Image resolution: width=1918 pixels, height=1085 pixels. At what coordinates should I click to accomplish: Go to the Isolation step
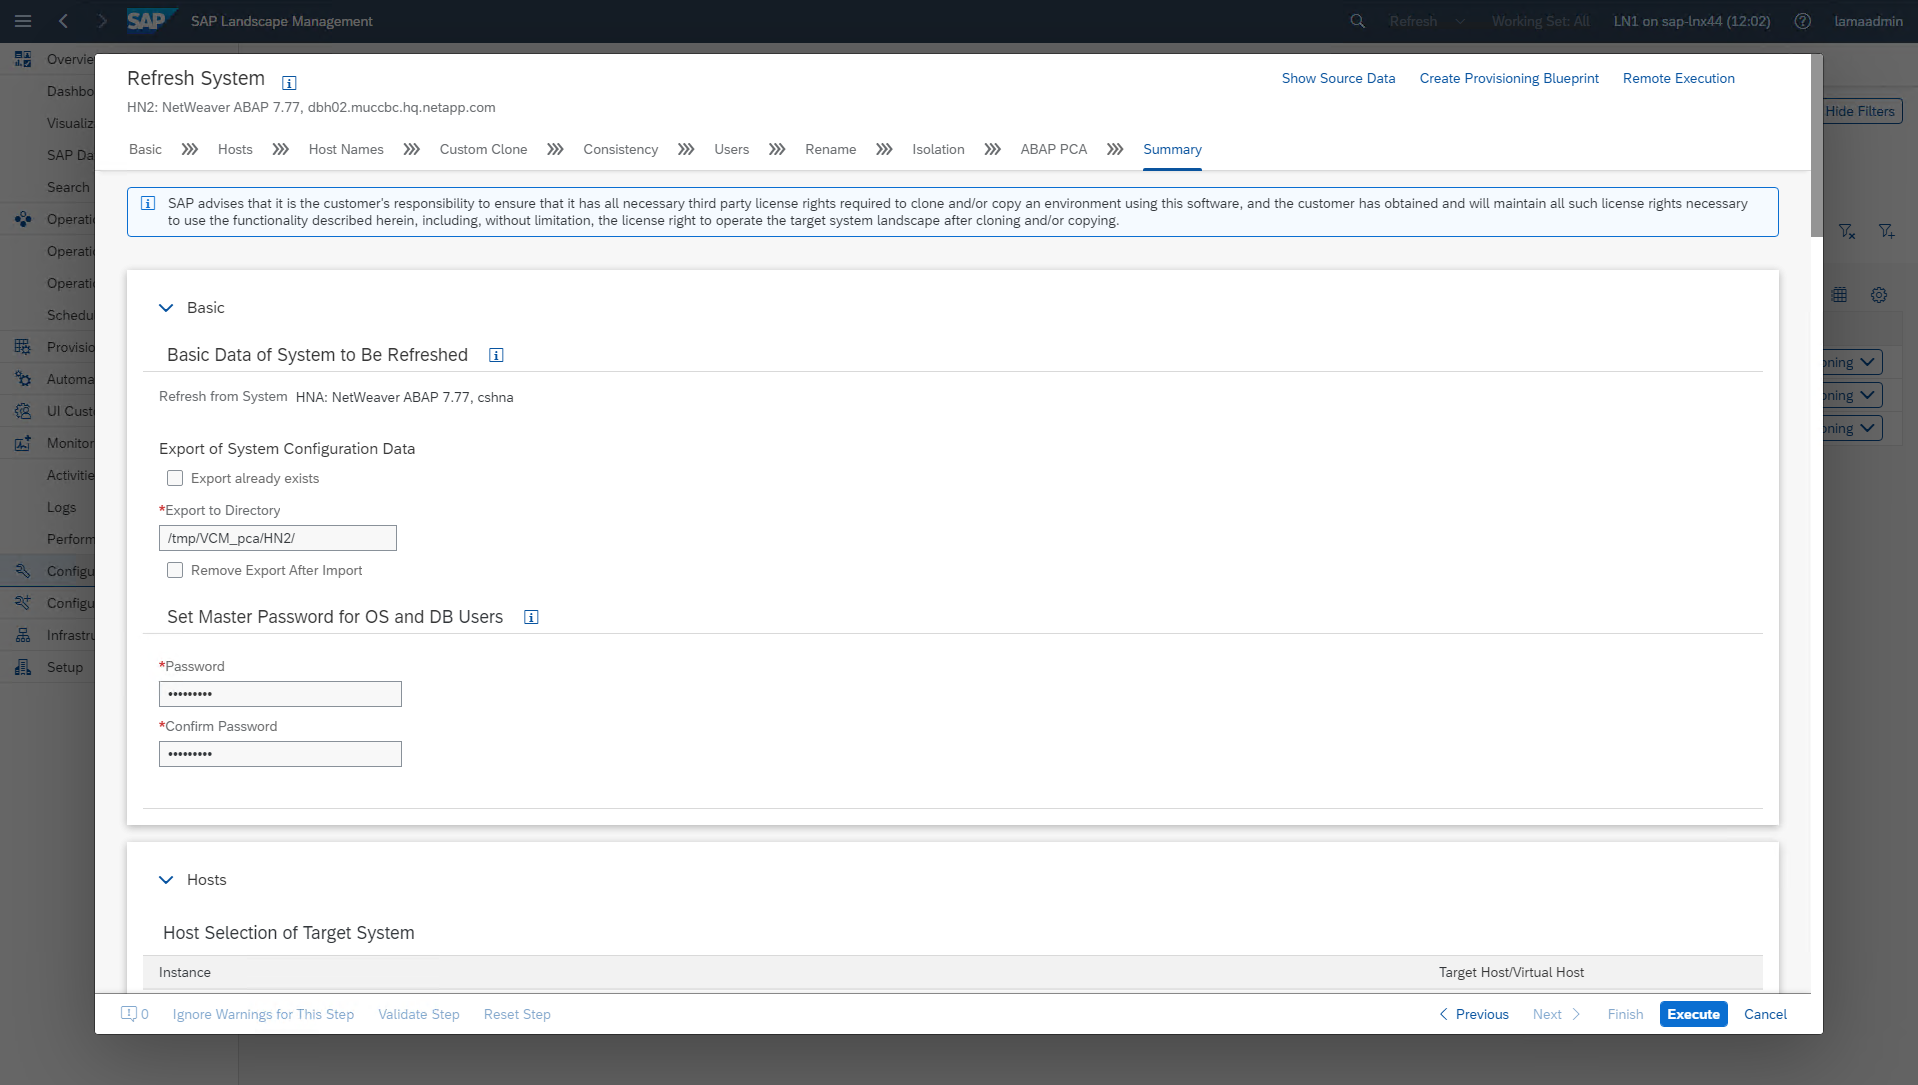(x=938, y=149)
